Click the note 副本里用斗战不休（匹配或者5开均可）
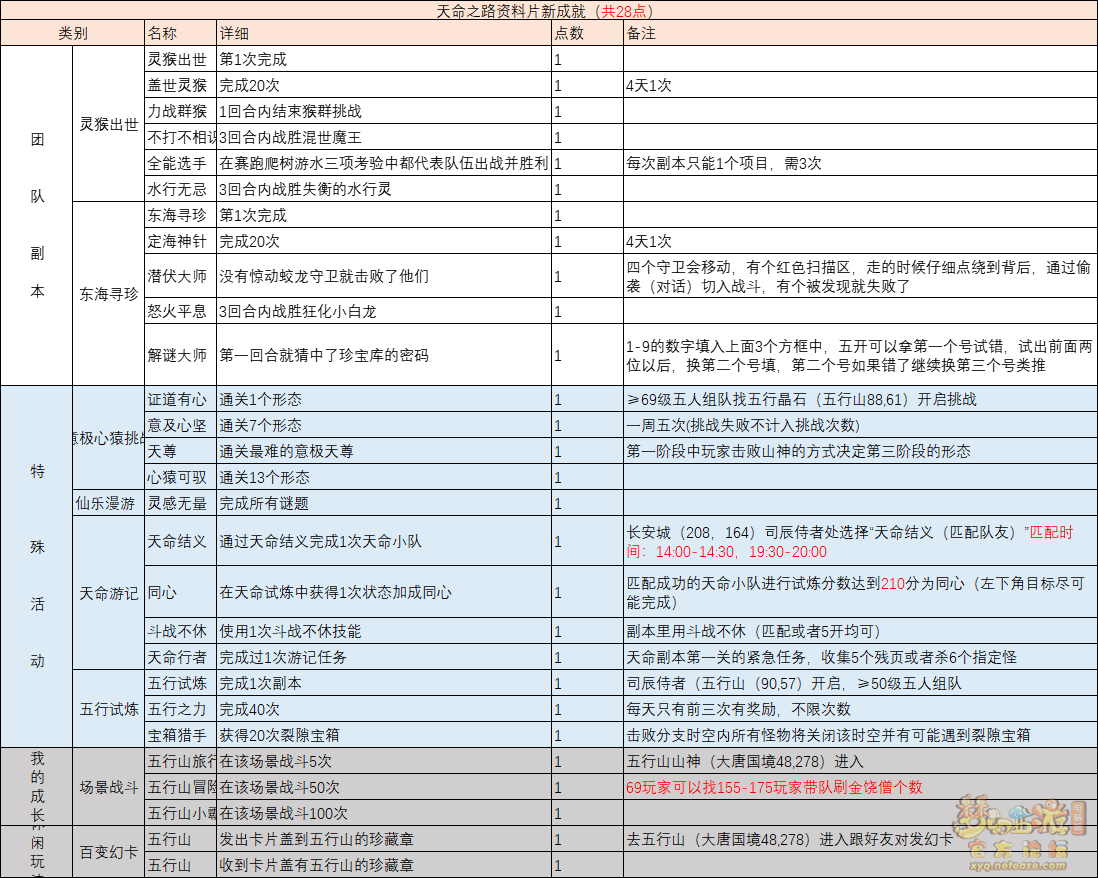Image resolution: width=1098 pixels, height=878 pixels. coord(861,631)
